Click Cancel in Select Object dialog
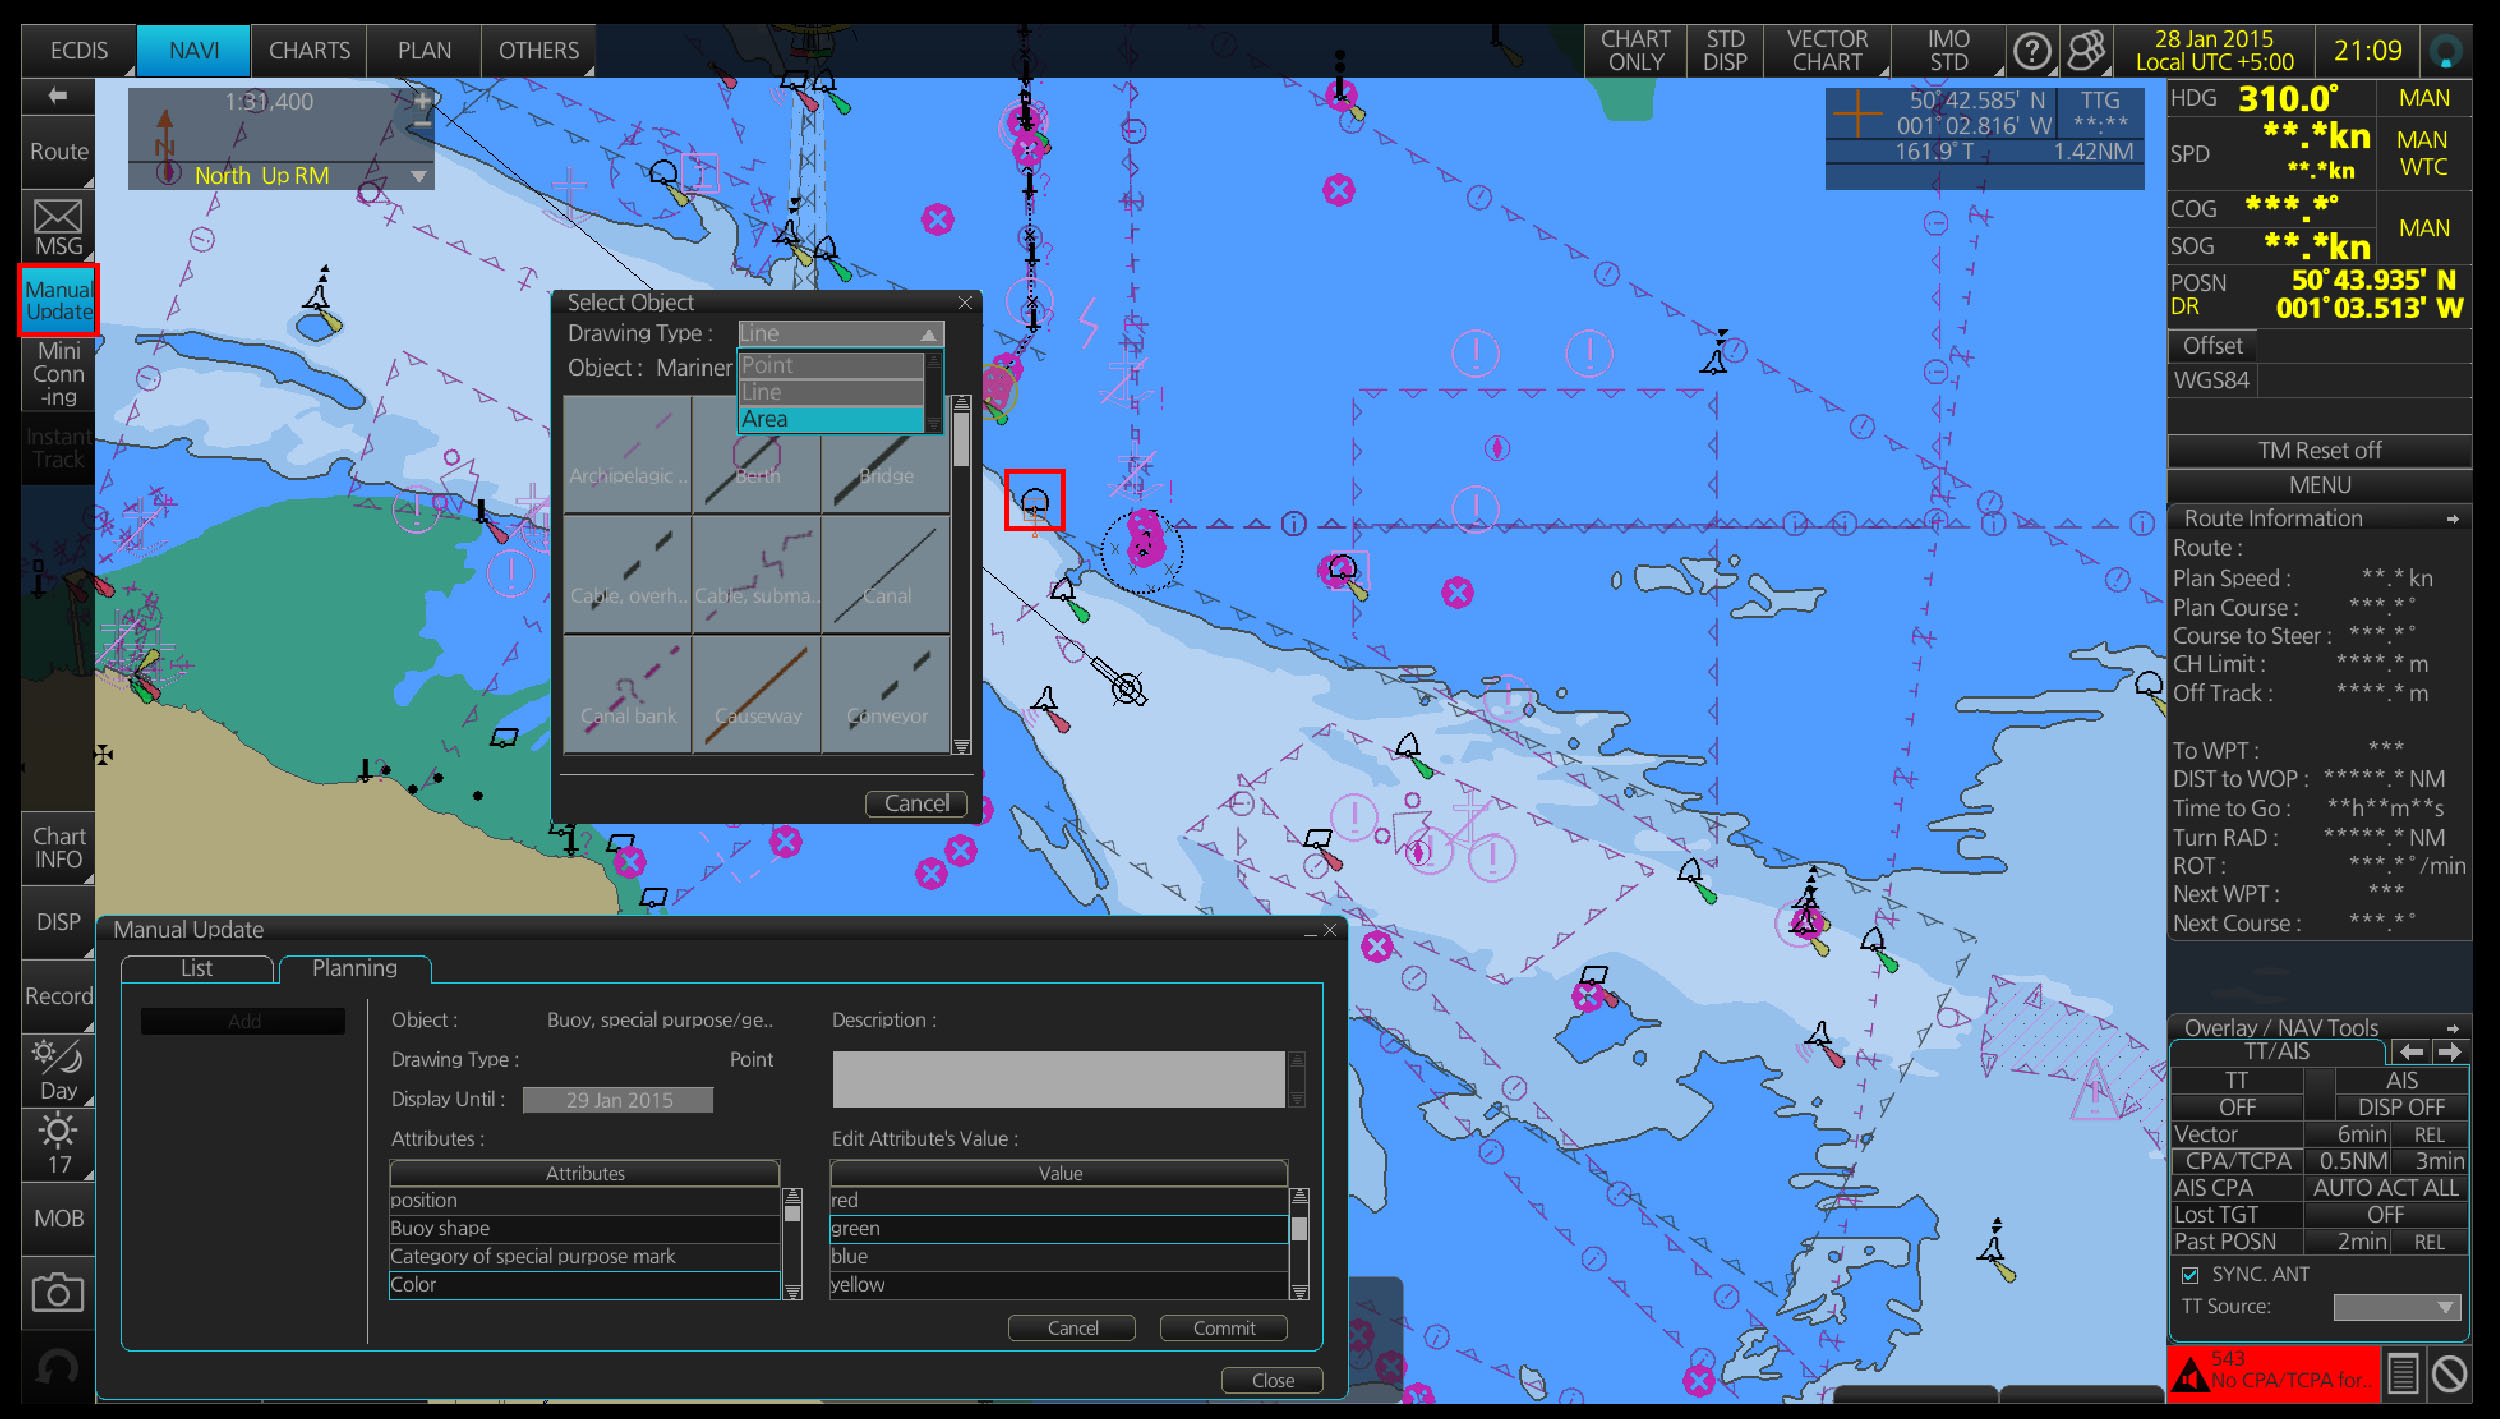The image size is (2500, 1419). click(916, 803)
